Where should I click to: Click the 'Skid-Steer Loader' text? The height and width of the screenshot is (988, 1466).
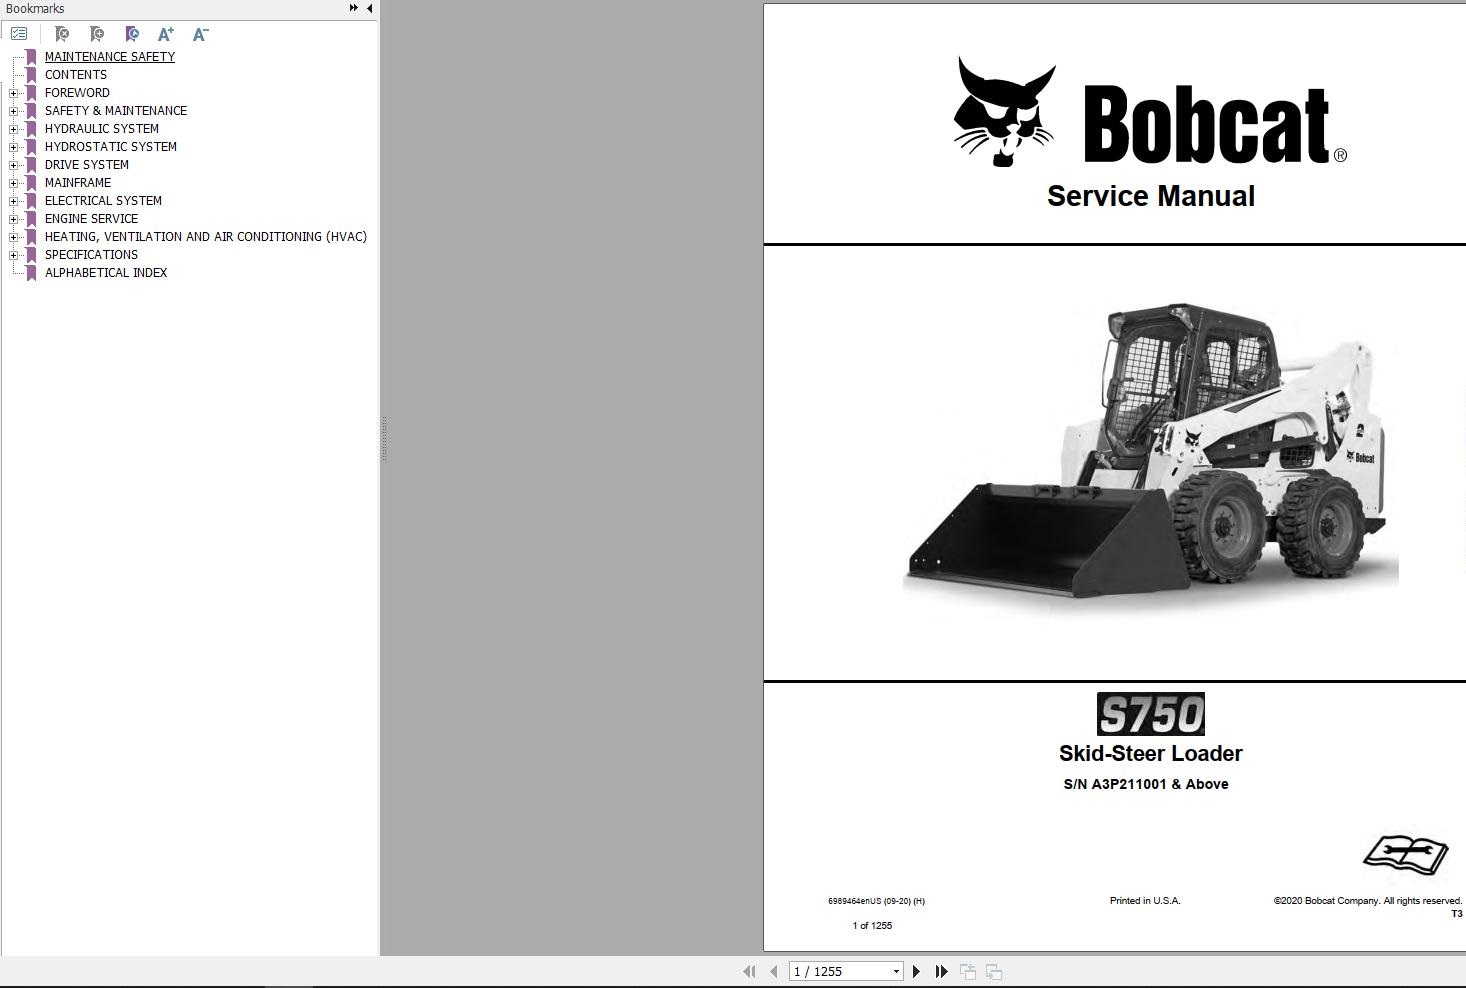click(x=1151, y=753)
